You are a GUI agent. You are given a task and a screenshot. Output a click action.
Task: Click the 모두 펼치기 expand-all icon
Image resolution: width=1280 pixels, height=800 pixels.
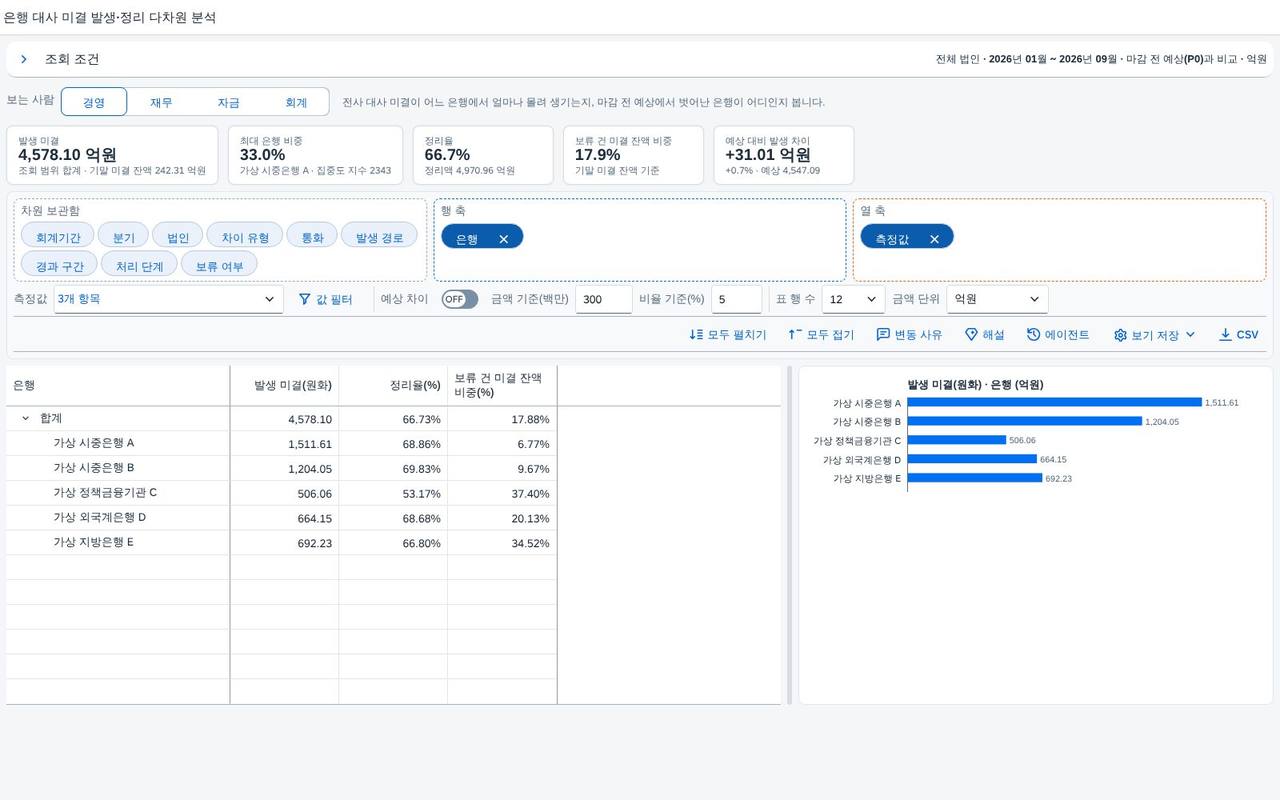tap(697, 335)
